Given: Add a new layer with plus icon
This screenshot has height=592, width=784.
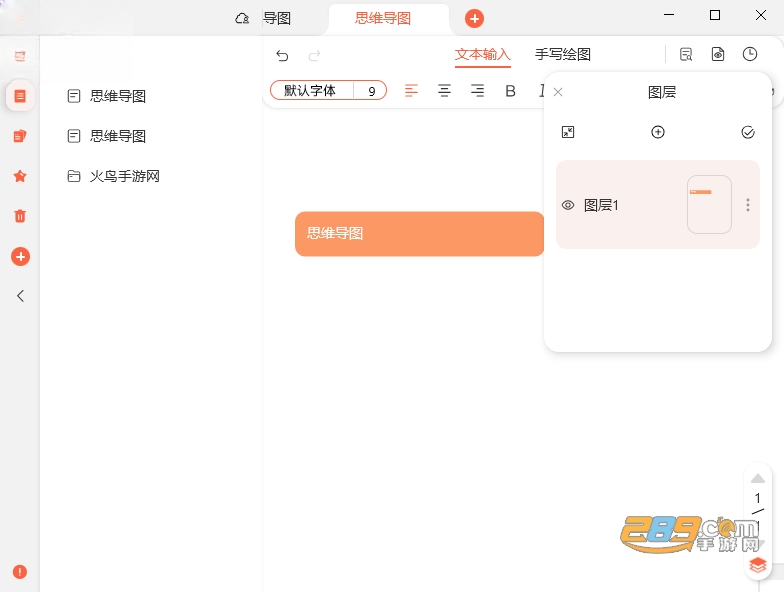Looking at the screenshot, I should [658, 132].
